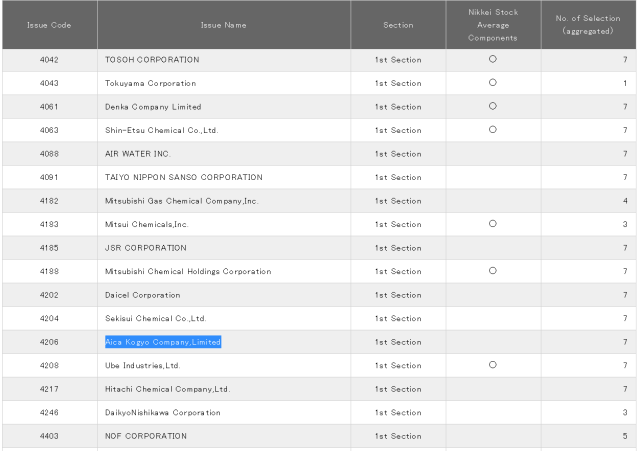The image size is (640, 451).
Task: Click 1st Section in JSR CORPORATION row
Action: [x=398, y=248]
